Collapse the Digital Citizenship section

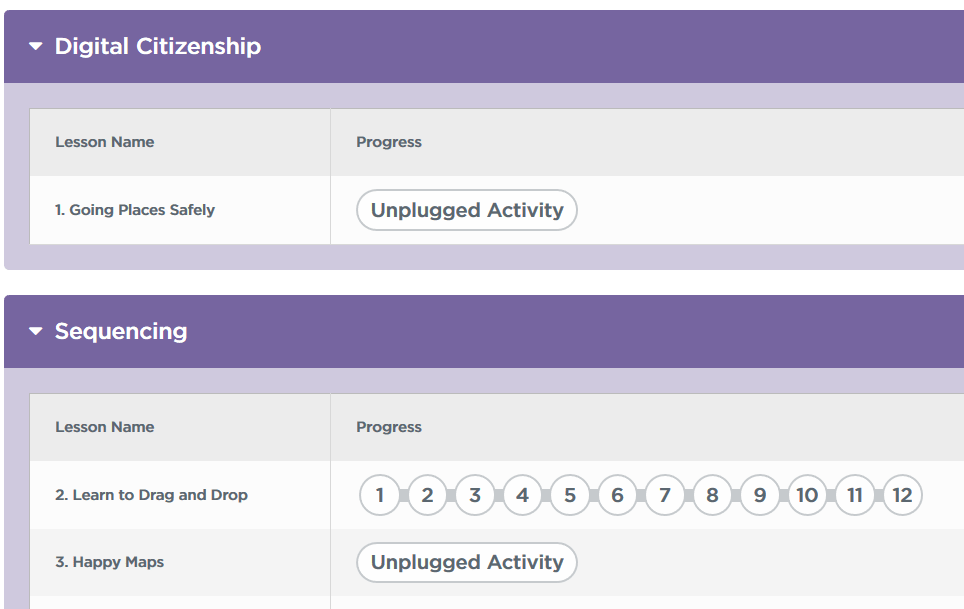tap(36, 46)
